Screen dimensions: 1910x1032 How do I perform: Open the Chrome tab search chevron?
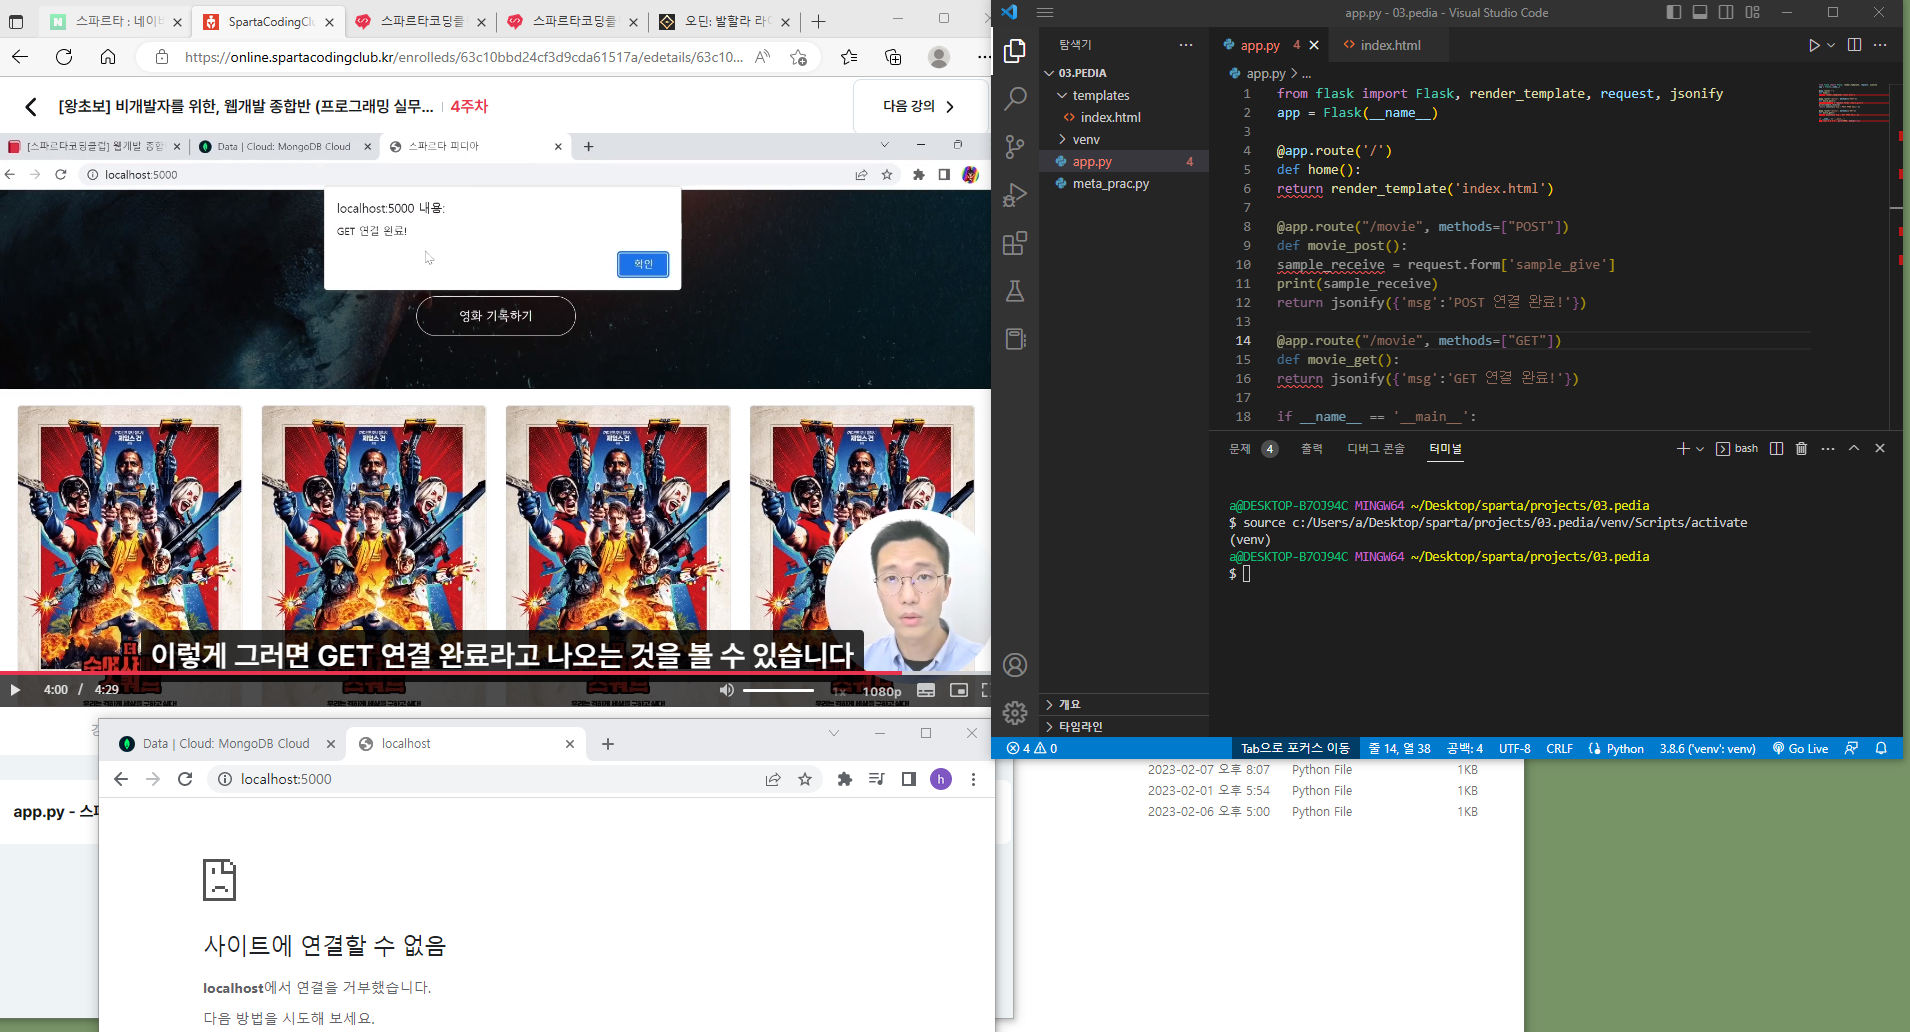point(834,733)
